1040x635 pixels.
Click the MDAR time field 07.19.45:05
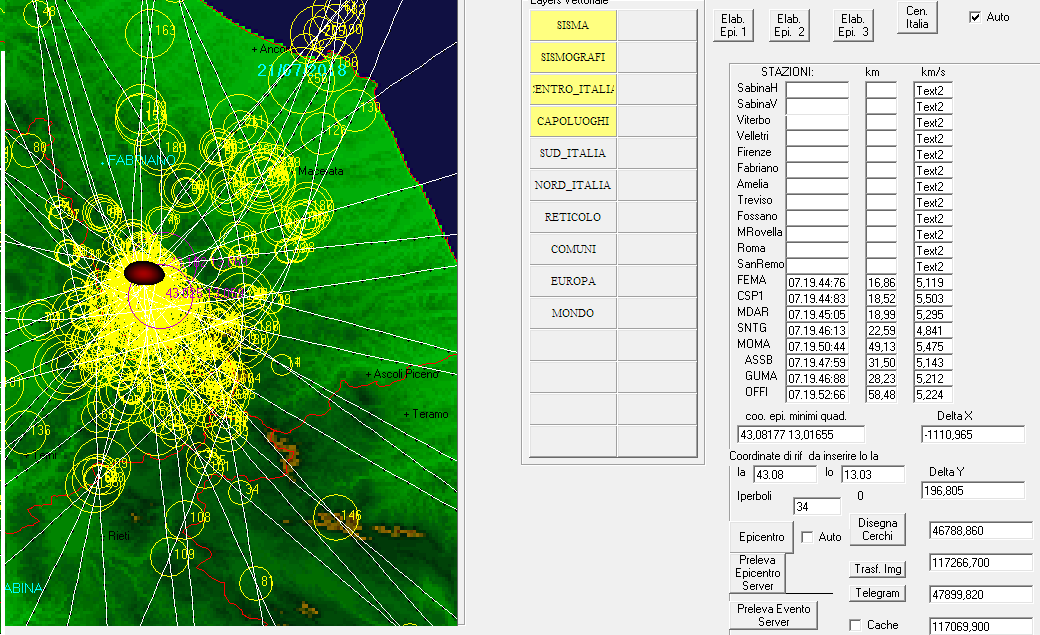coord(817,315)
